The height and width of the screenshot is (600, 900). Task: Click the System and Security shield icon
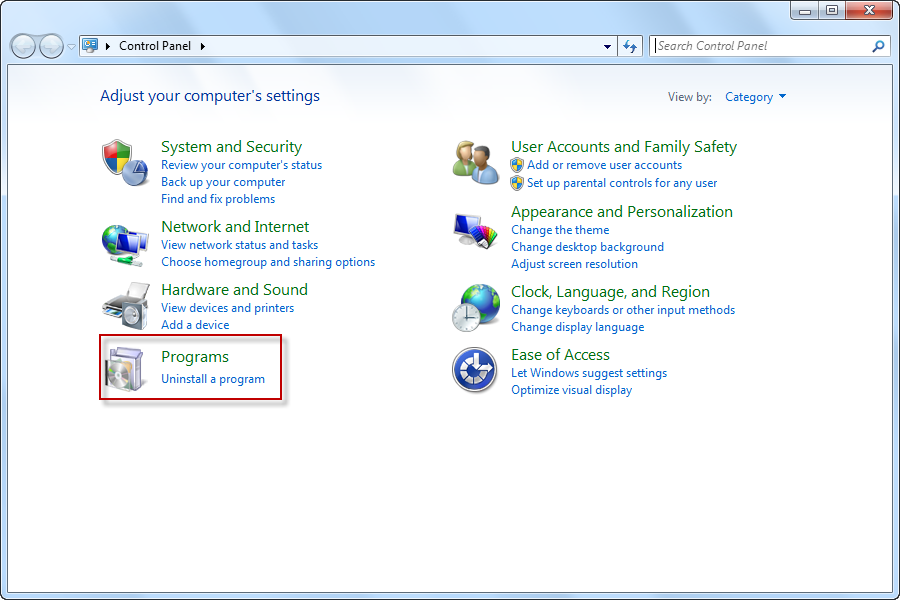[126, 162]
